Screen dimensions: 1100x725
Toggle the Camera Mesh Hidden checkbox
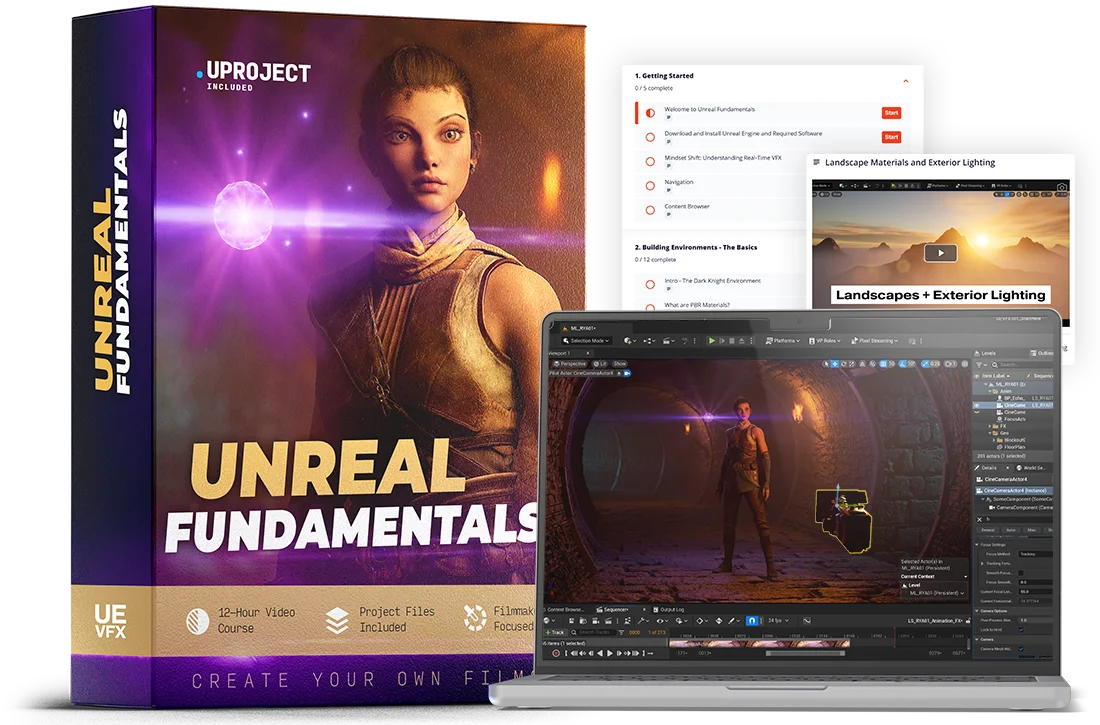pos(1021,649)
